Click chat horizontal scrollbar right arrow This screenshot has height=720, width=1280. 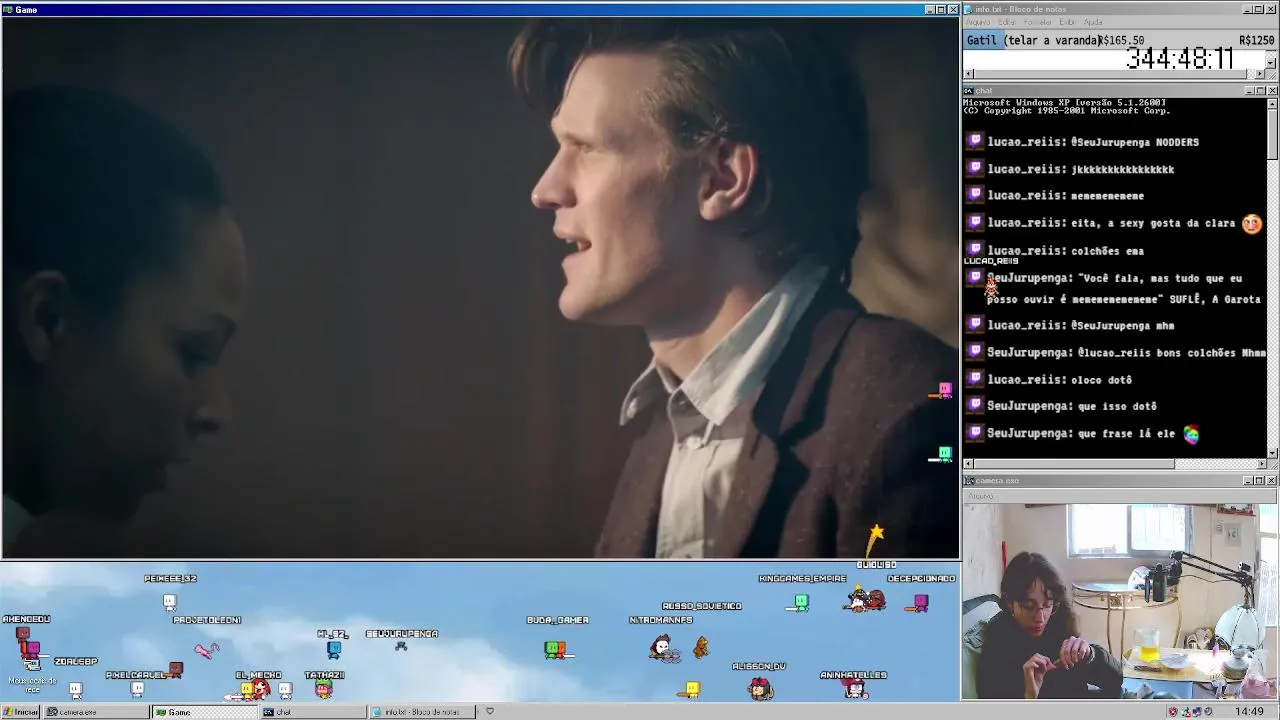tap(1260, 464)
